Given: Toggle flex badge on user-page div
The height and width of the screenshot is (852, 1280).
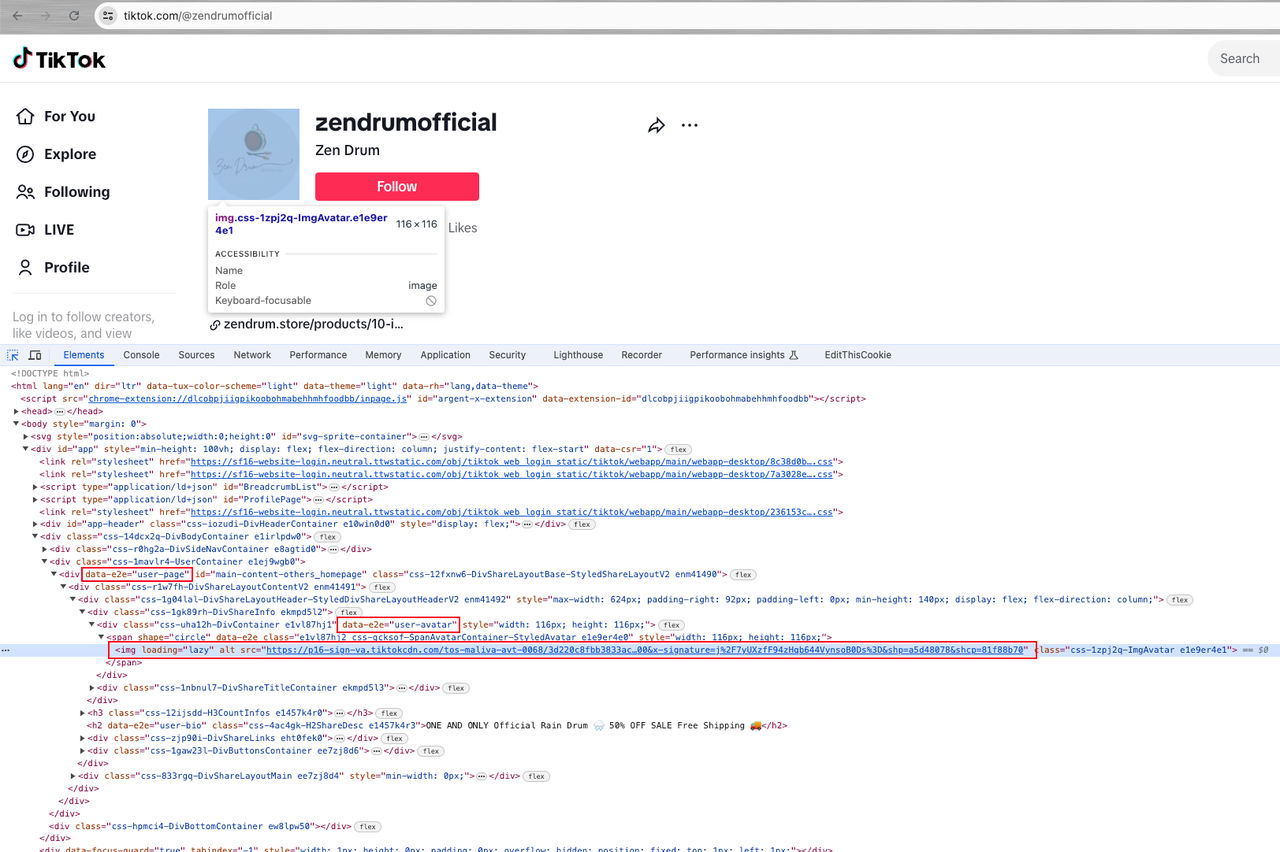Looking at the screenshot, I should tap(742, 575).
